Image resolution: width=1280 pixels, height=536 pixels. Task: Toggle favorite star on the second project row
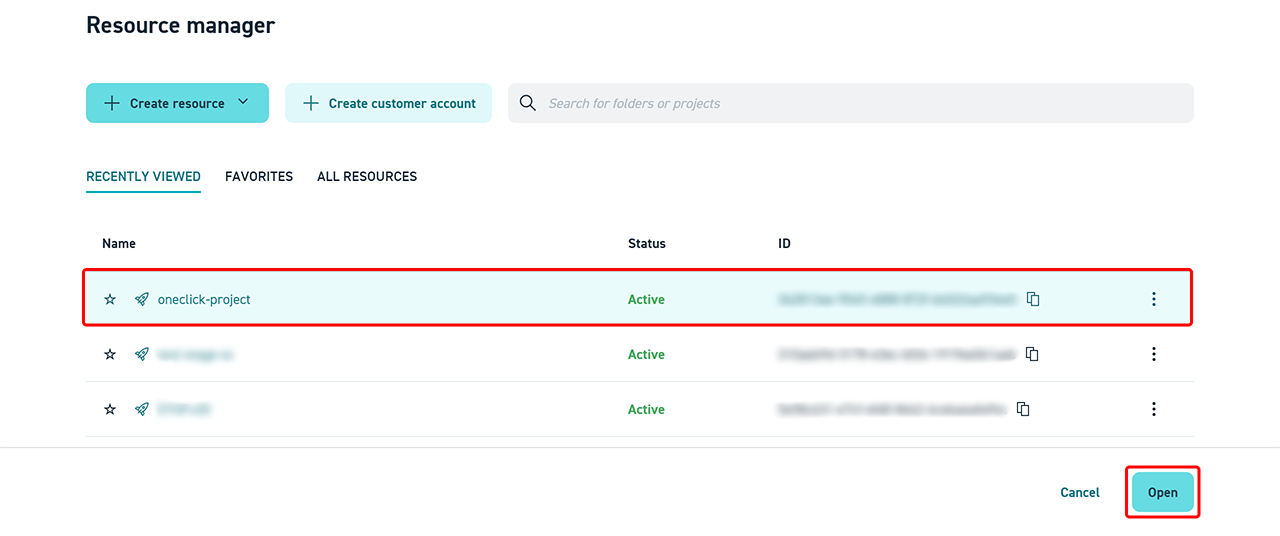coord(110,354)
